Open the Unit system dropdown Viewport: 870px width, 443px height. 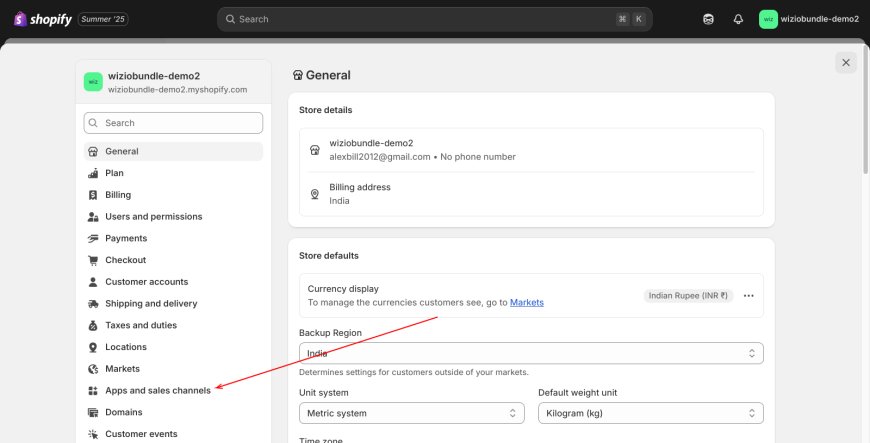(x=412, y=414)
